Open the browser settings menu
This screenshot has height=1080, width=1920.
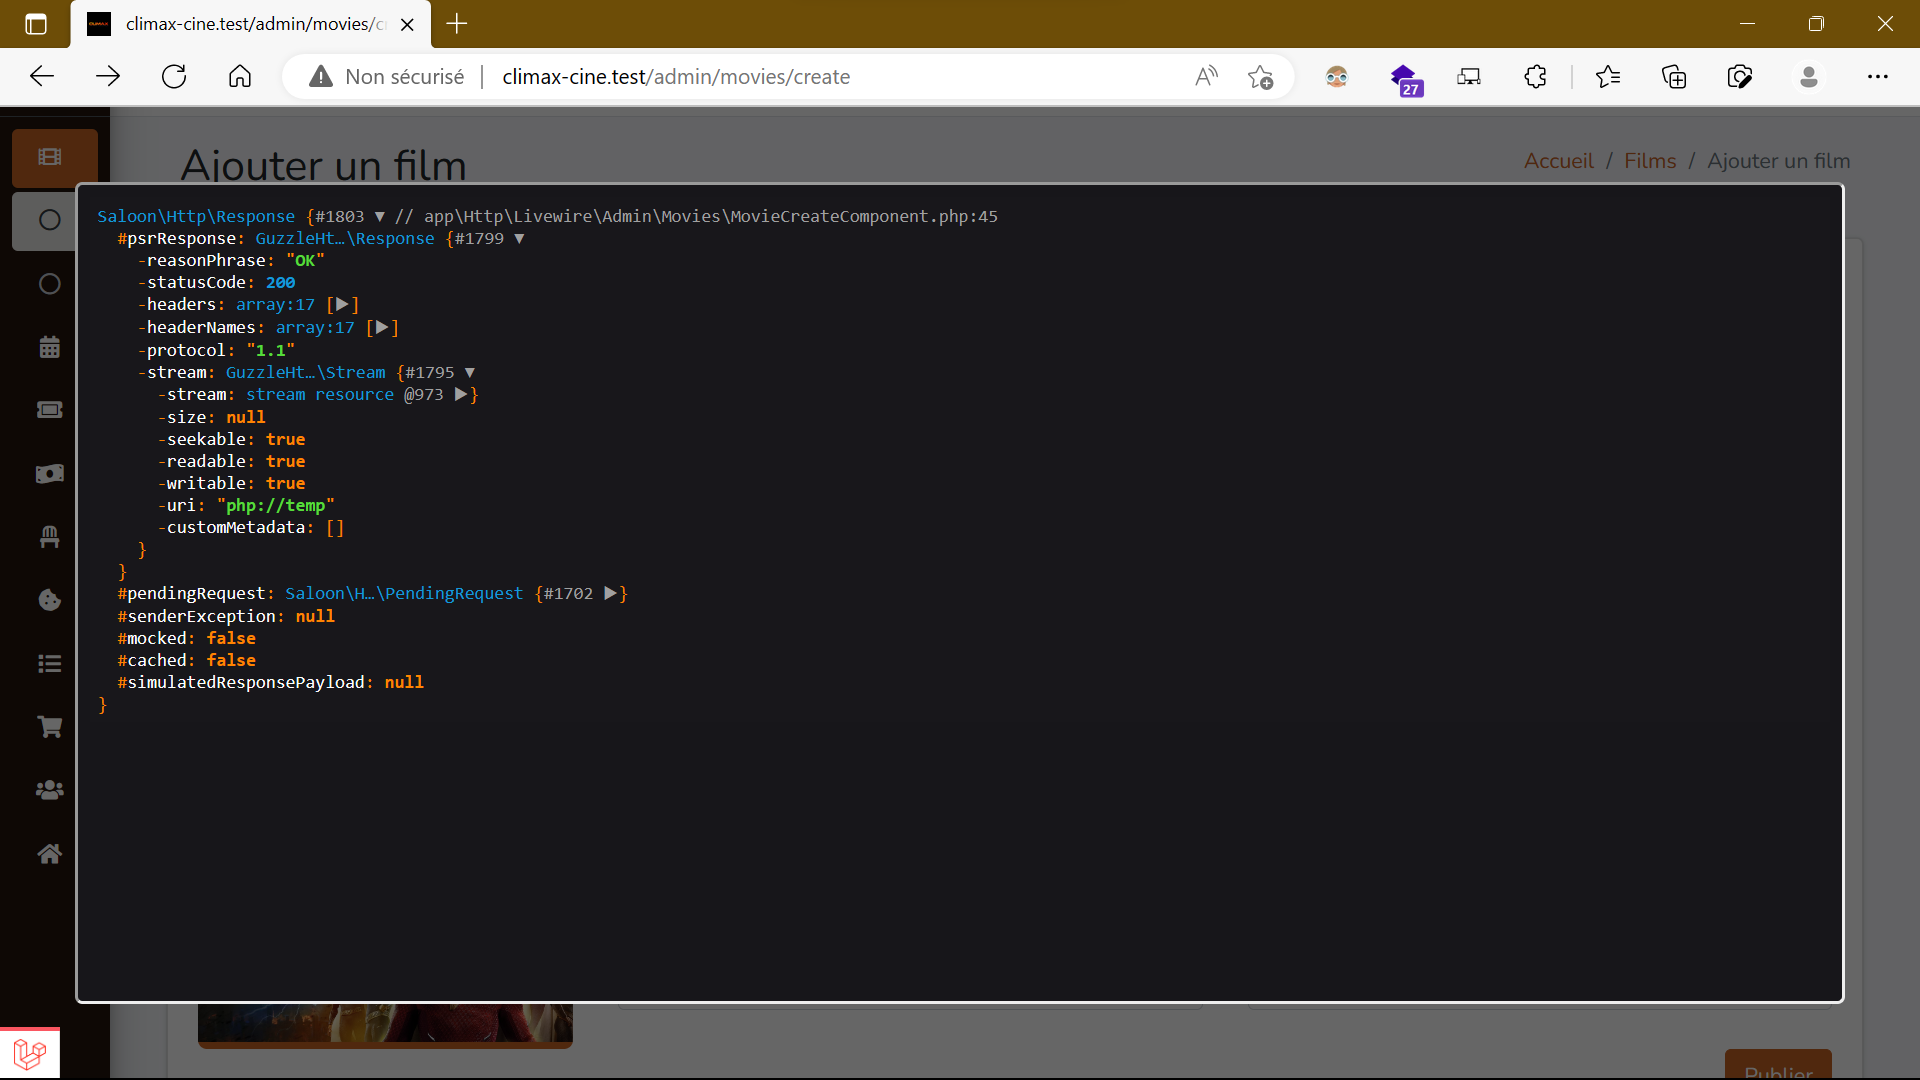(1880, 76)
